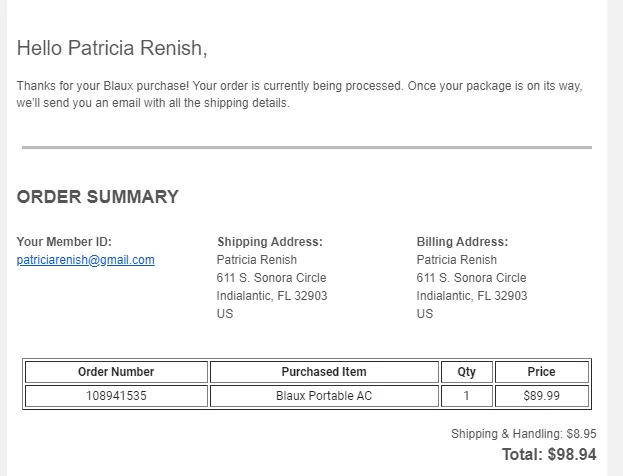The height and width of the screenshot is (476, 623).
Task: Click the quantity value 1 cell
Action: [466, 396]
